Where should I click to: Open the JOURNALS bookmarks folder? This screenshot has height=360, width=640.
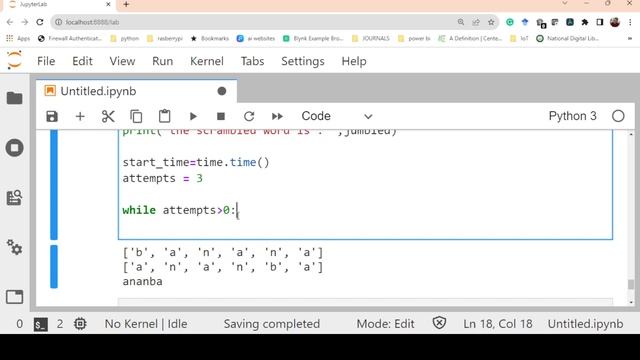(371, 38)
